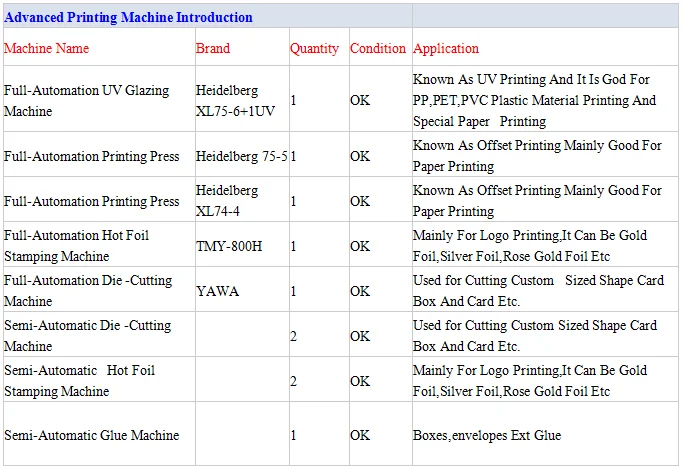Click the Quantity column header

(314, 48)
